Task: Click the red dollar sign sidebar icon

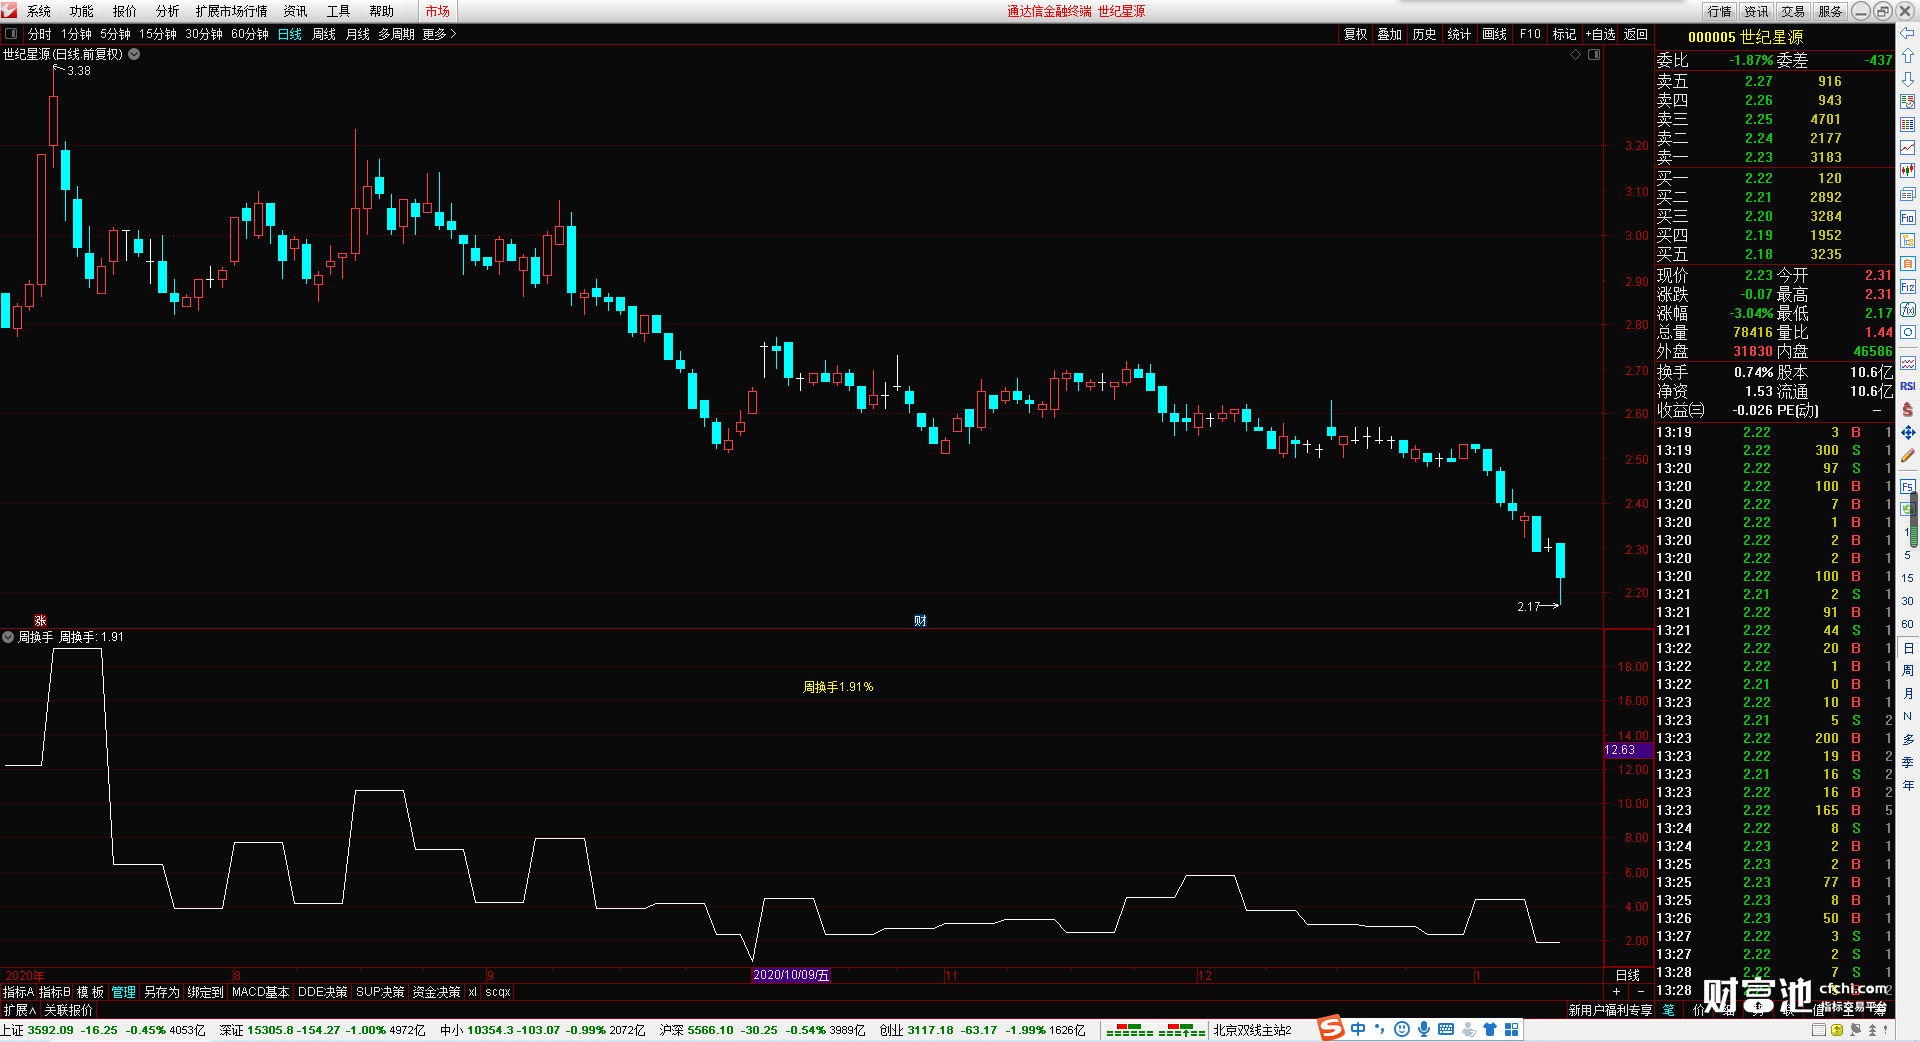Action: point(1908,410)
